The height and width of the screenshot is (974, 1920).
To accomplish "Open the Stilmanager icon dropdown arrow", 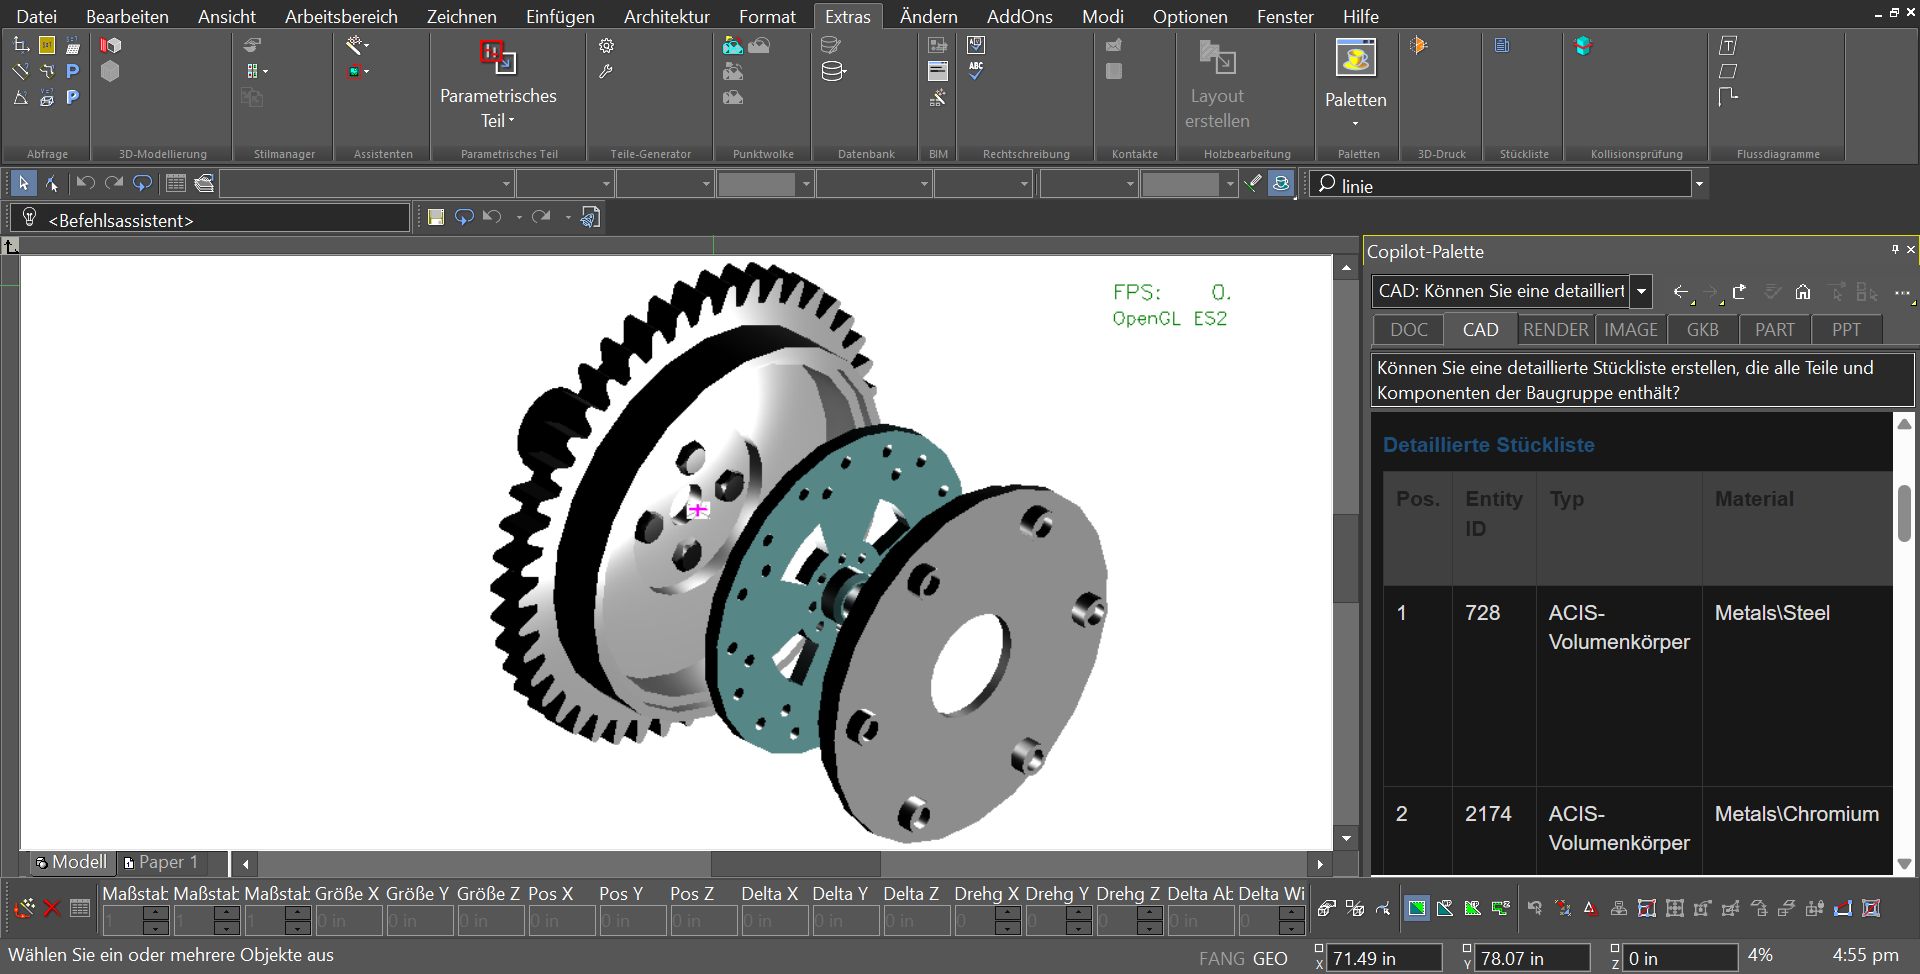I will pyautogui.click(x=265, y=72).
